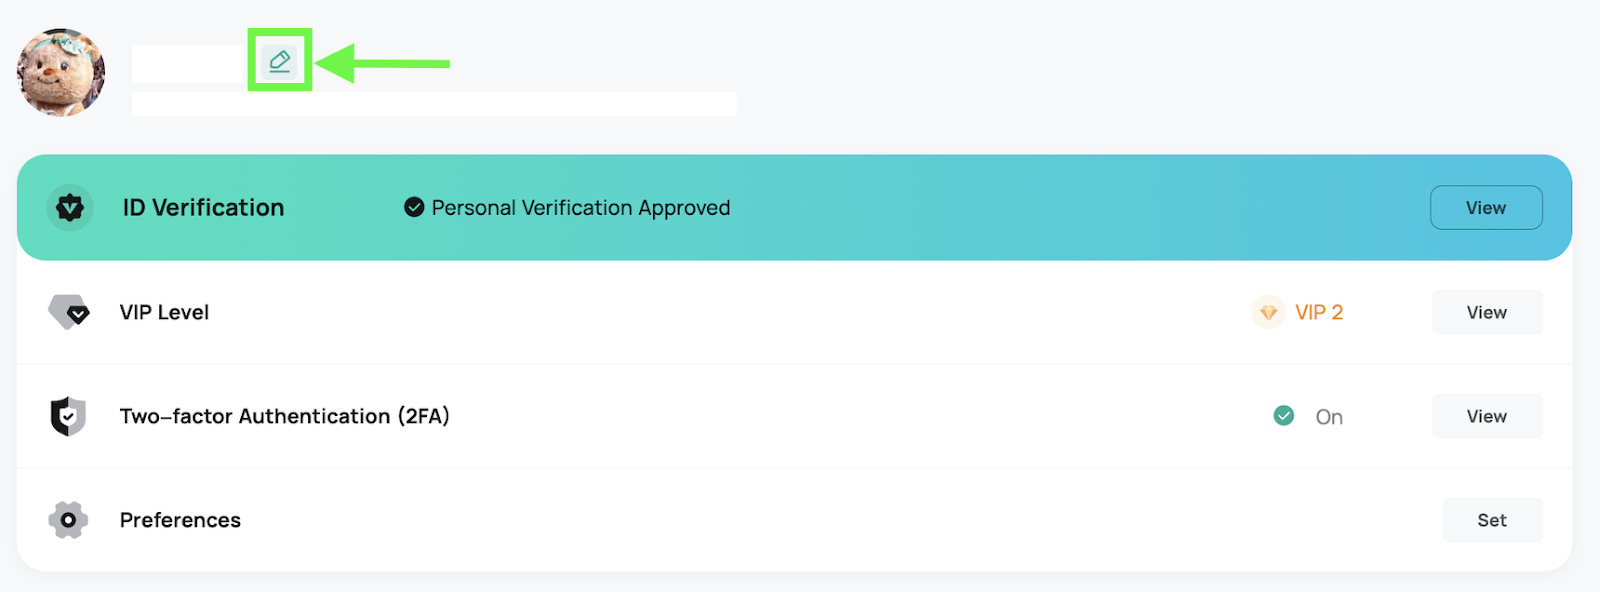Click the 2FA On status text
The image size is (1600, 592).
[1329, 417]
